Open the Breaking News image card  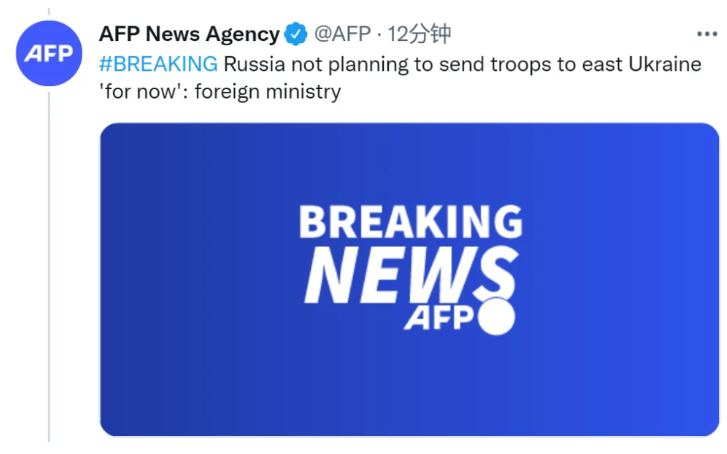click(409, 280)
